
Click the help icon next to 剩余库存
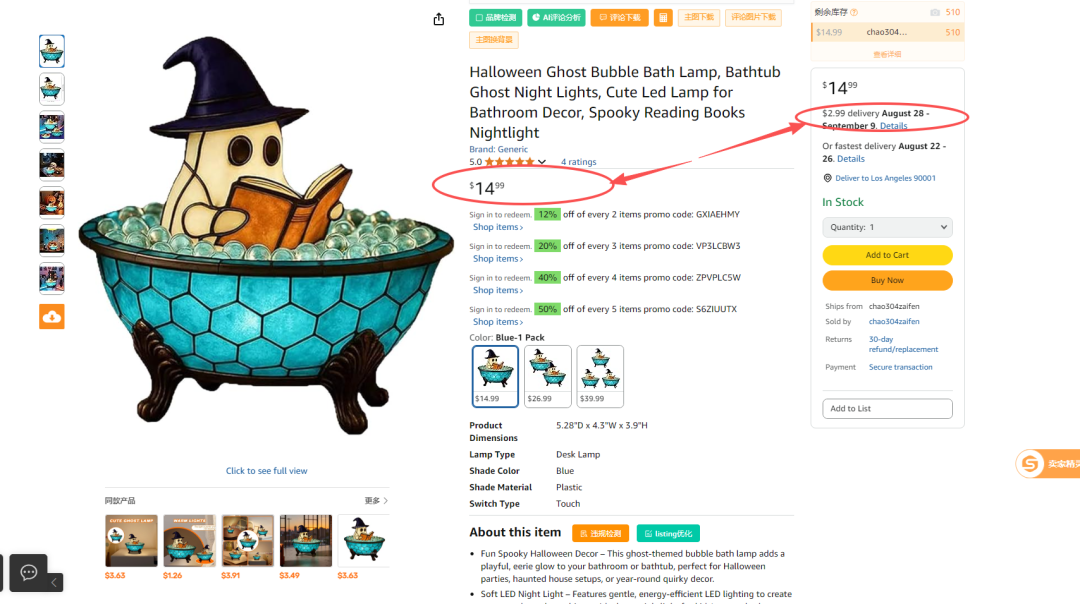(854, 12)
